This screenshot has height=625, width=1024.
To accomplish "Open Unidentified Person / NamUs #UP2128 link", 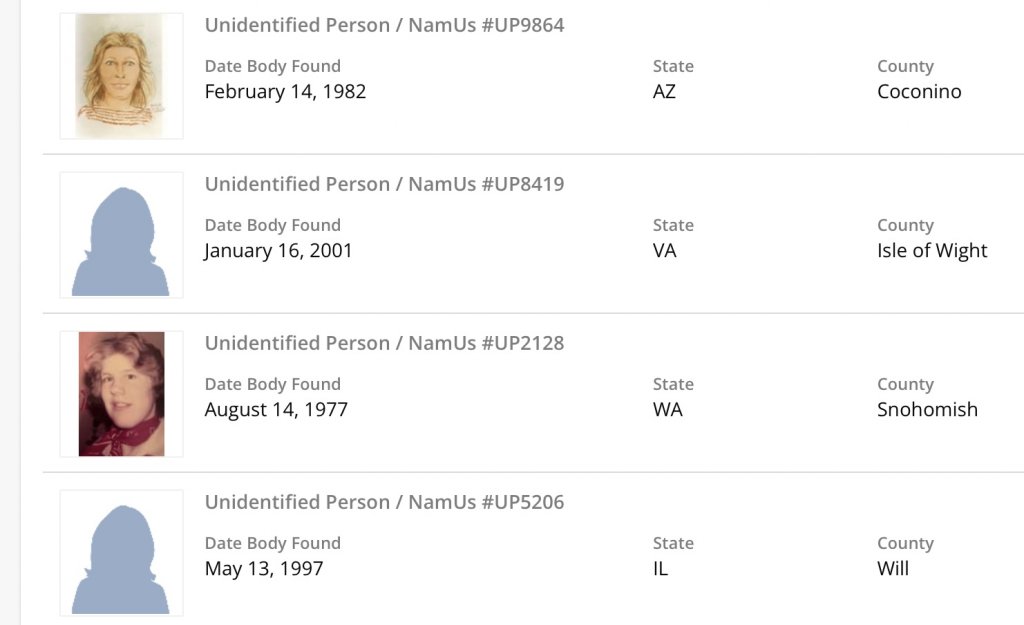I will click(x=384, y=343).
